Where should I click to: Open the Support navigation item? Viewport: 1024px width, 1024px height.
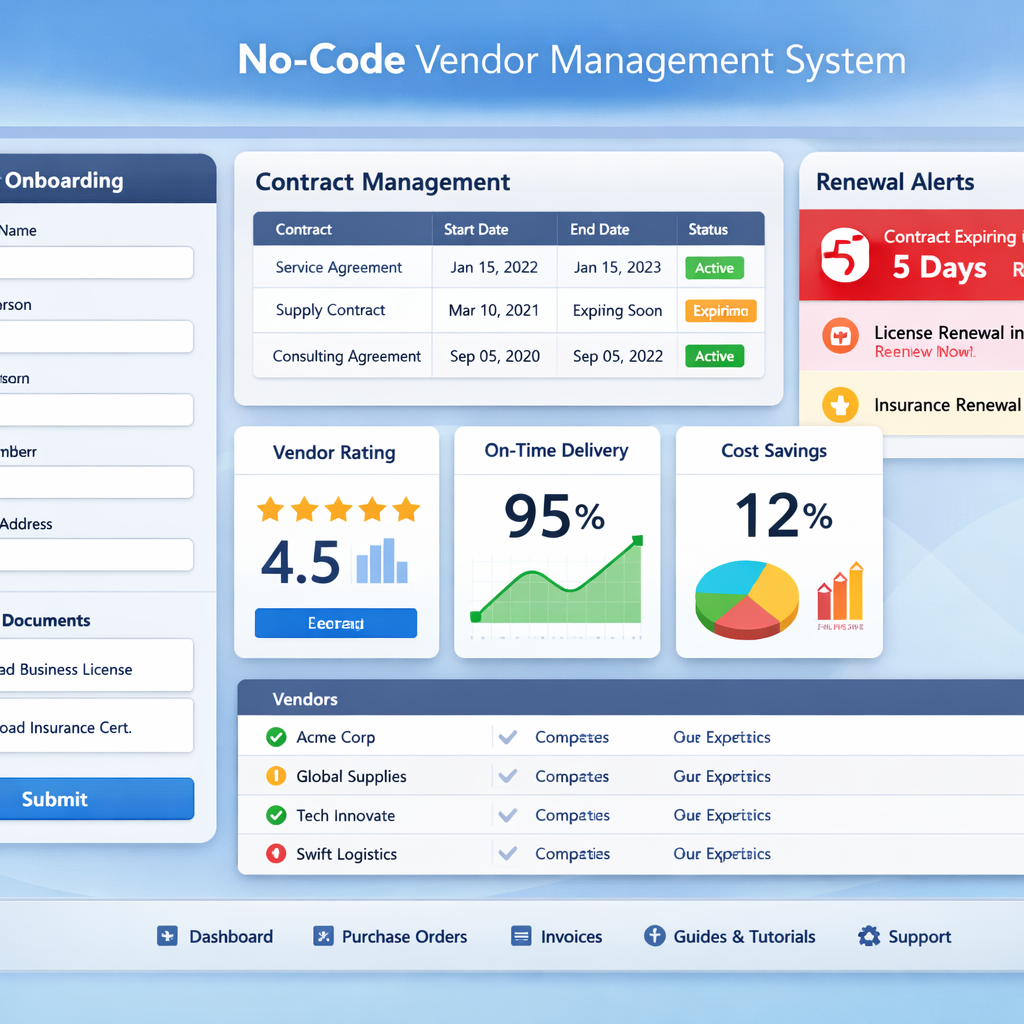904,936
